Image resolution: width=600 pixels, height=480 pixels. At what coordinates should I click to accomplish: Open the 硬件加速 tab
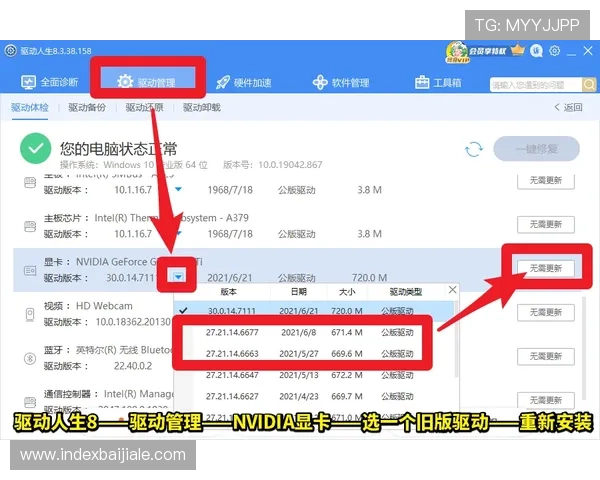[244, 82]
